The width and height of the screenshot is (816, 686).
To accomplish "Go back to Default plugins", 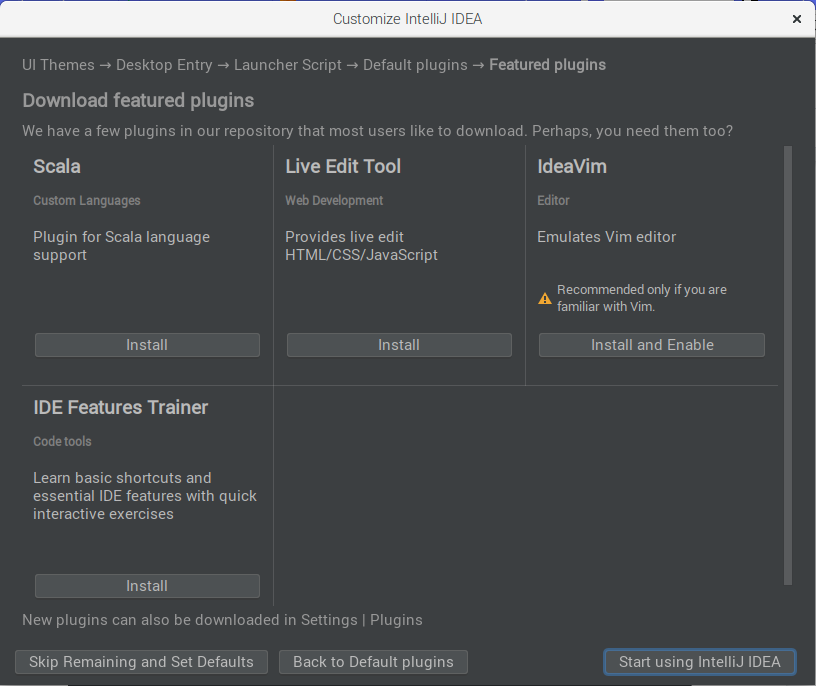I will pyautogui.click(x=373, y=662).
